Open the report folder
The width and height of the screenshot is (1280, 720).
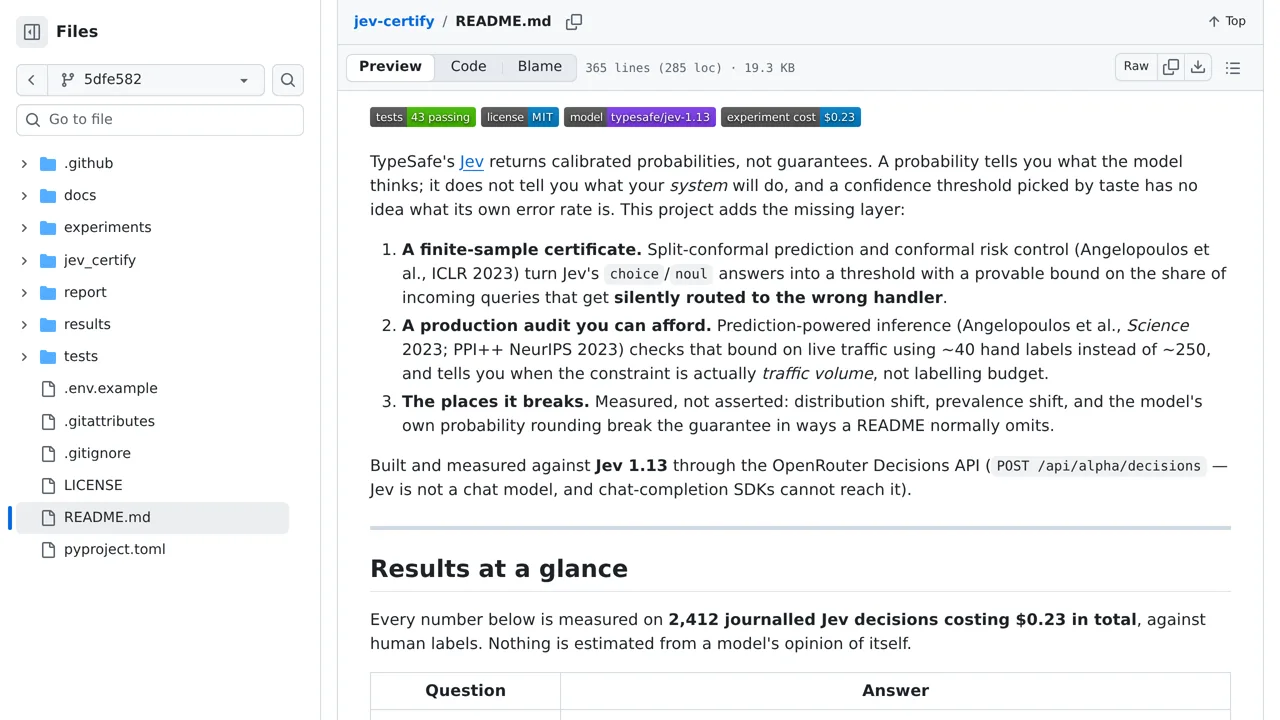tap(85, 292)
